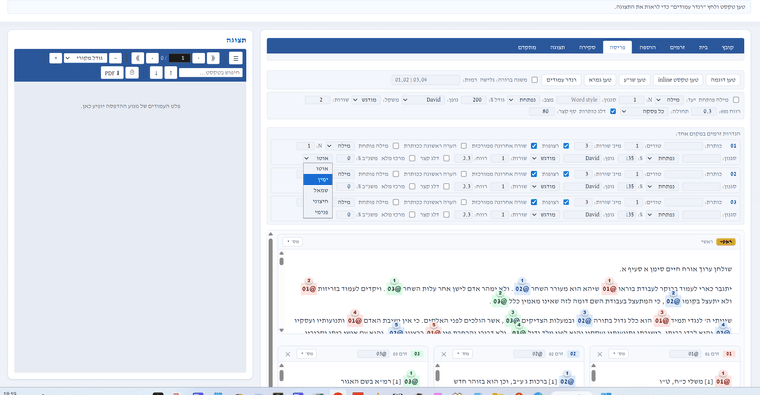760x395 pixels.
Task: Enable הערה ראשונה ככותרת in stream 01 row
Action: (x=464, y=146)
